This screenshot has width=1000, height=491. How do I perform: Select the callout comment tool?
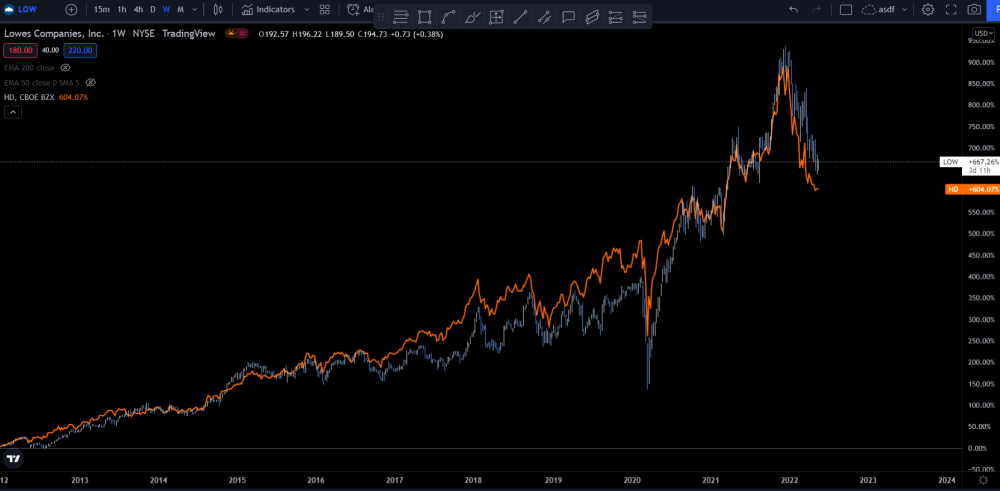click(568, 17)
